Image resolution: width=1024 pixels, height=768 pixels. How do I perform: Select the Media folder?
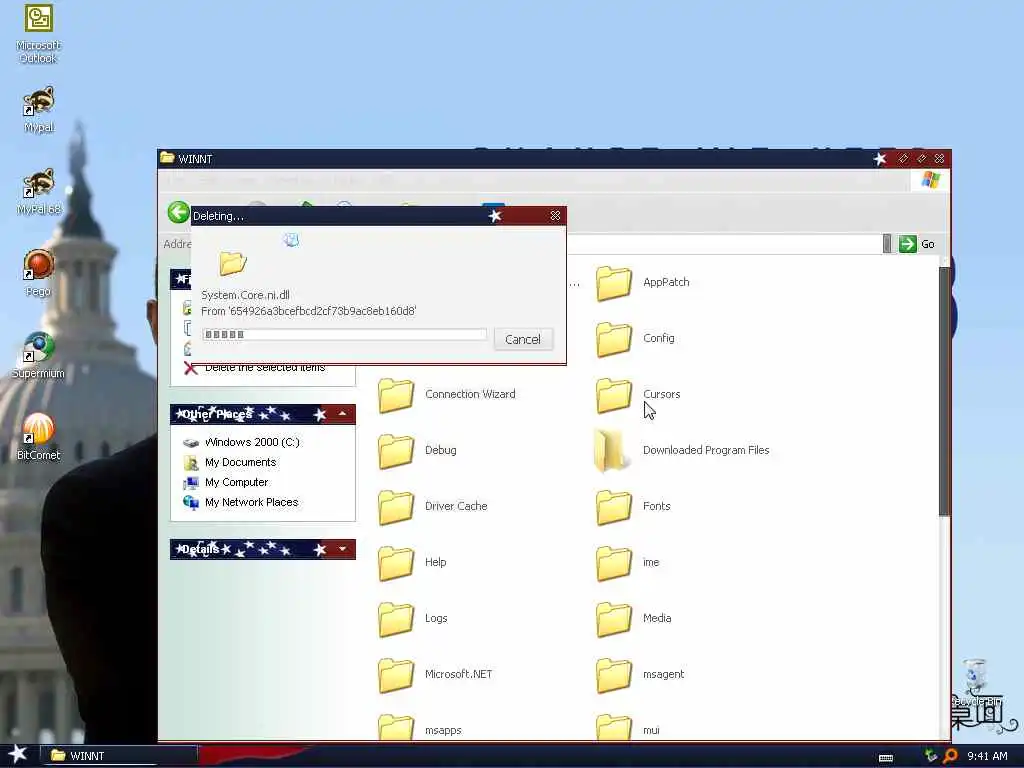(x=633, y=619)
